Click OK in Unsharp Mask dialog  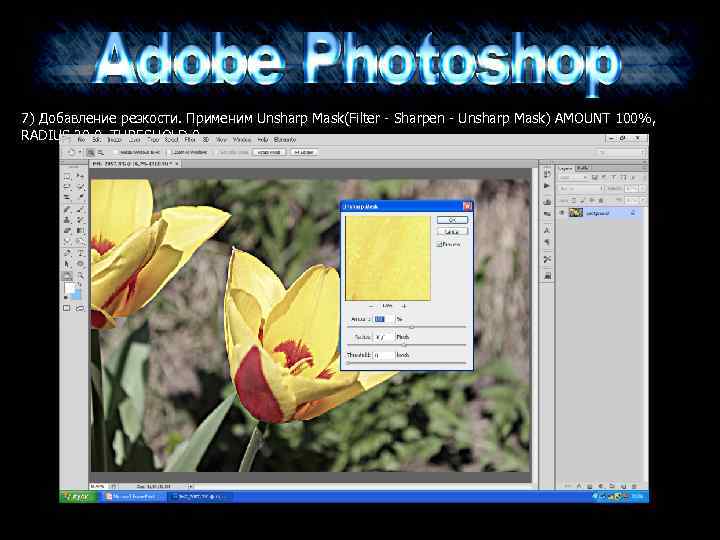tap(452, 220)
